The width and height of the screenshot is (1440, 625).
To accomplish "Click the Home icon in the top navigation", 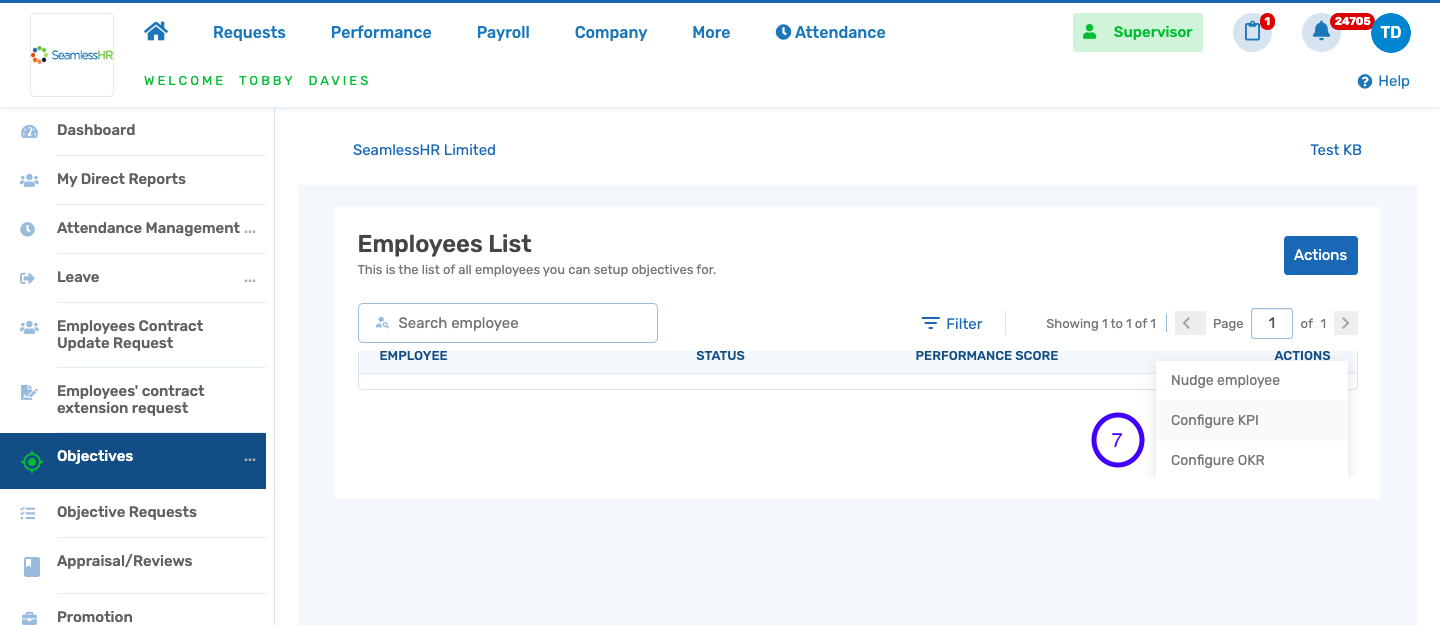I will point(156,31).
